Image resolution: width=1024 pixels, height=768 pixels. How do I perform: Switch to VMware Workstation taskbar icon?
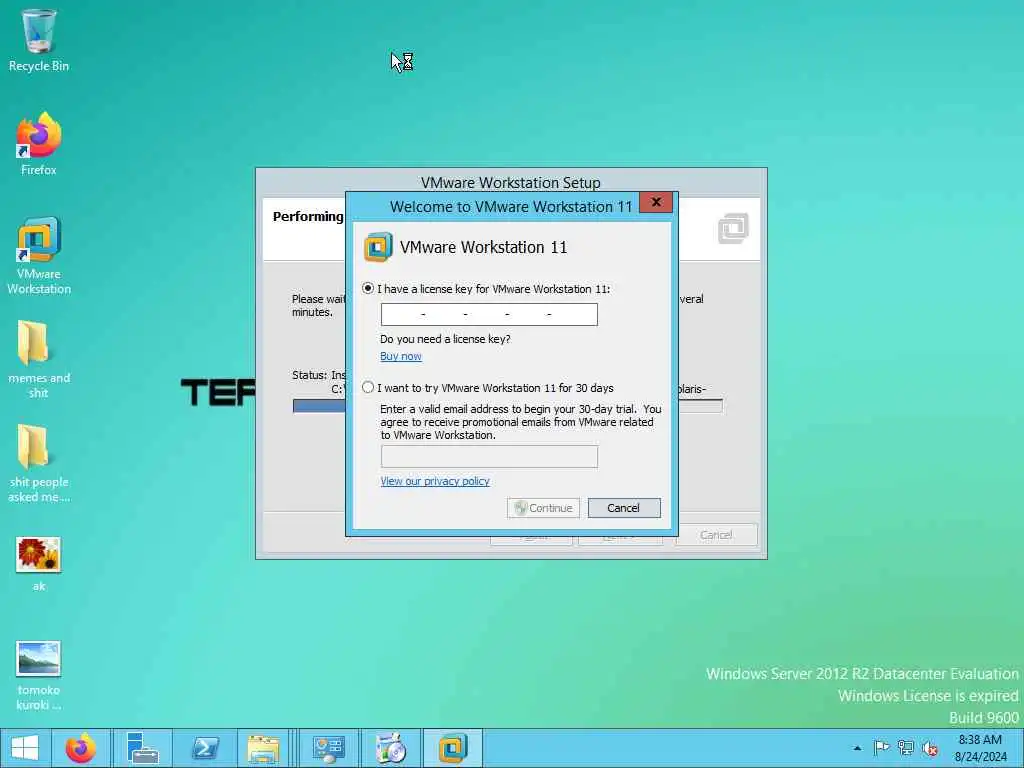(453, 748)
